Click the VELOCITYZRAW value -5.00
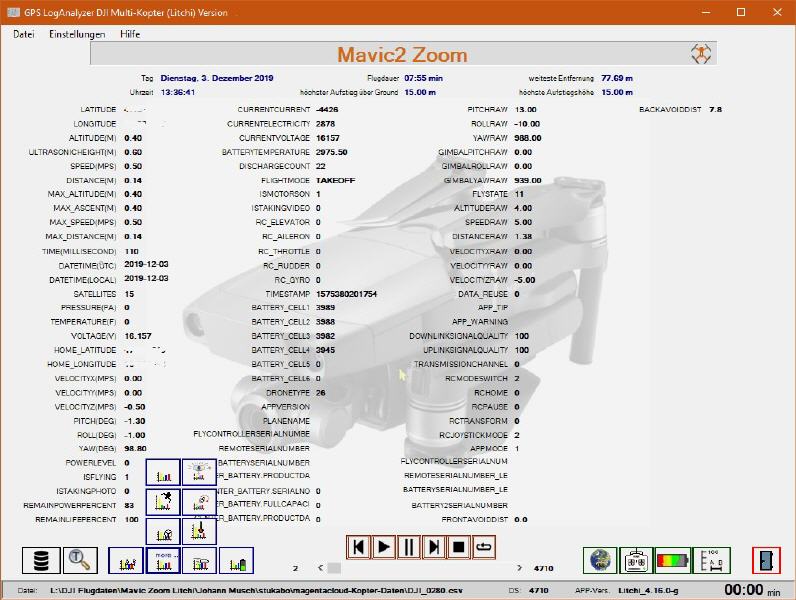The height and width of the screenshot is (600, 796). pyautogui.click(x=524, y=280)
